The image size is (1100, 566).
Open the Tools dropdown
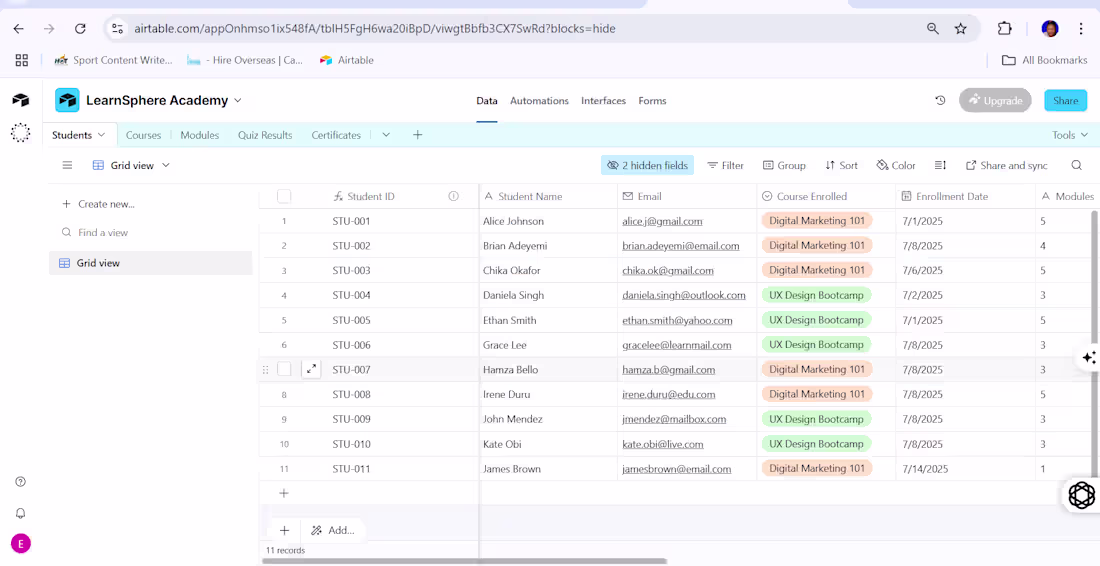[1068, 135]
